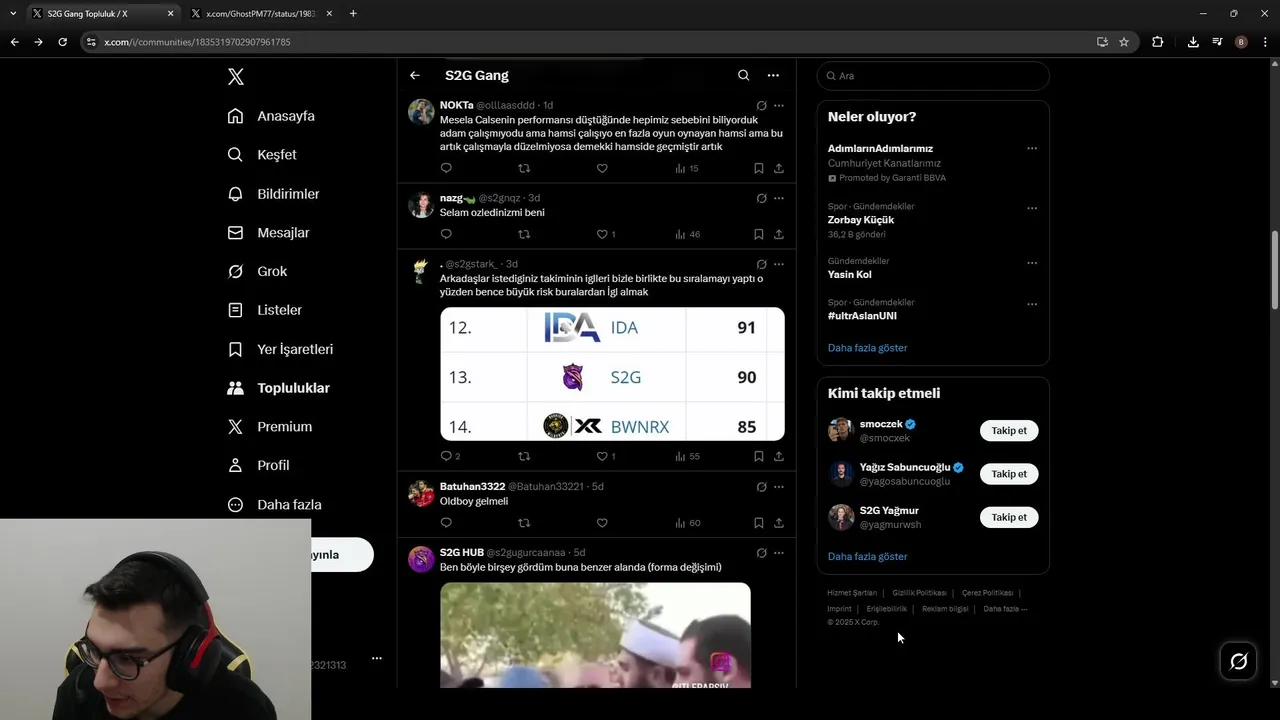Open more options on nazg's post
This screenshot has width=1280, height=720.
[779, 198]
